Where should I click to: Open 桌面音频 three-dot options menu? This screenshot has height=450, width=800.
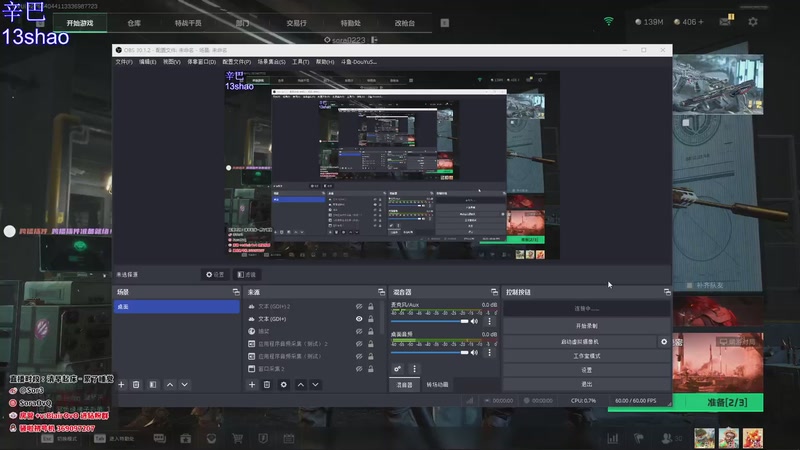coord(489,353)
